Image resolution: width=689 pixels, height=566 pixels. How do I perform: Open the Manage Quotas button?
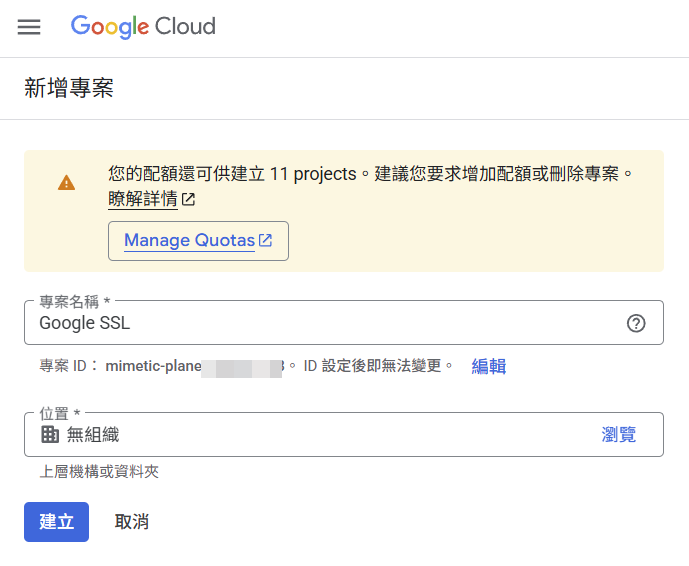198,241
